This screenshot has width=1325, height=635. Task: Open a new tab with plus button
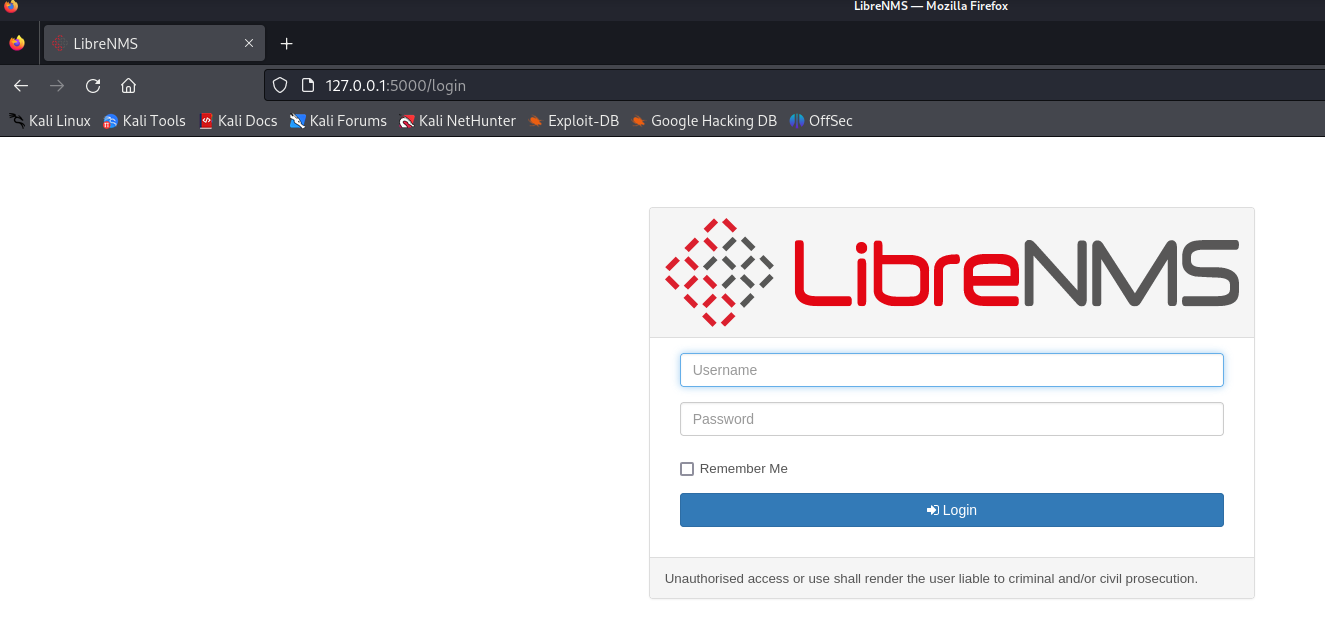[287, 44]
